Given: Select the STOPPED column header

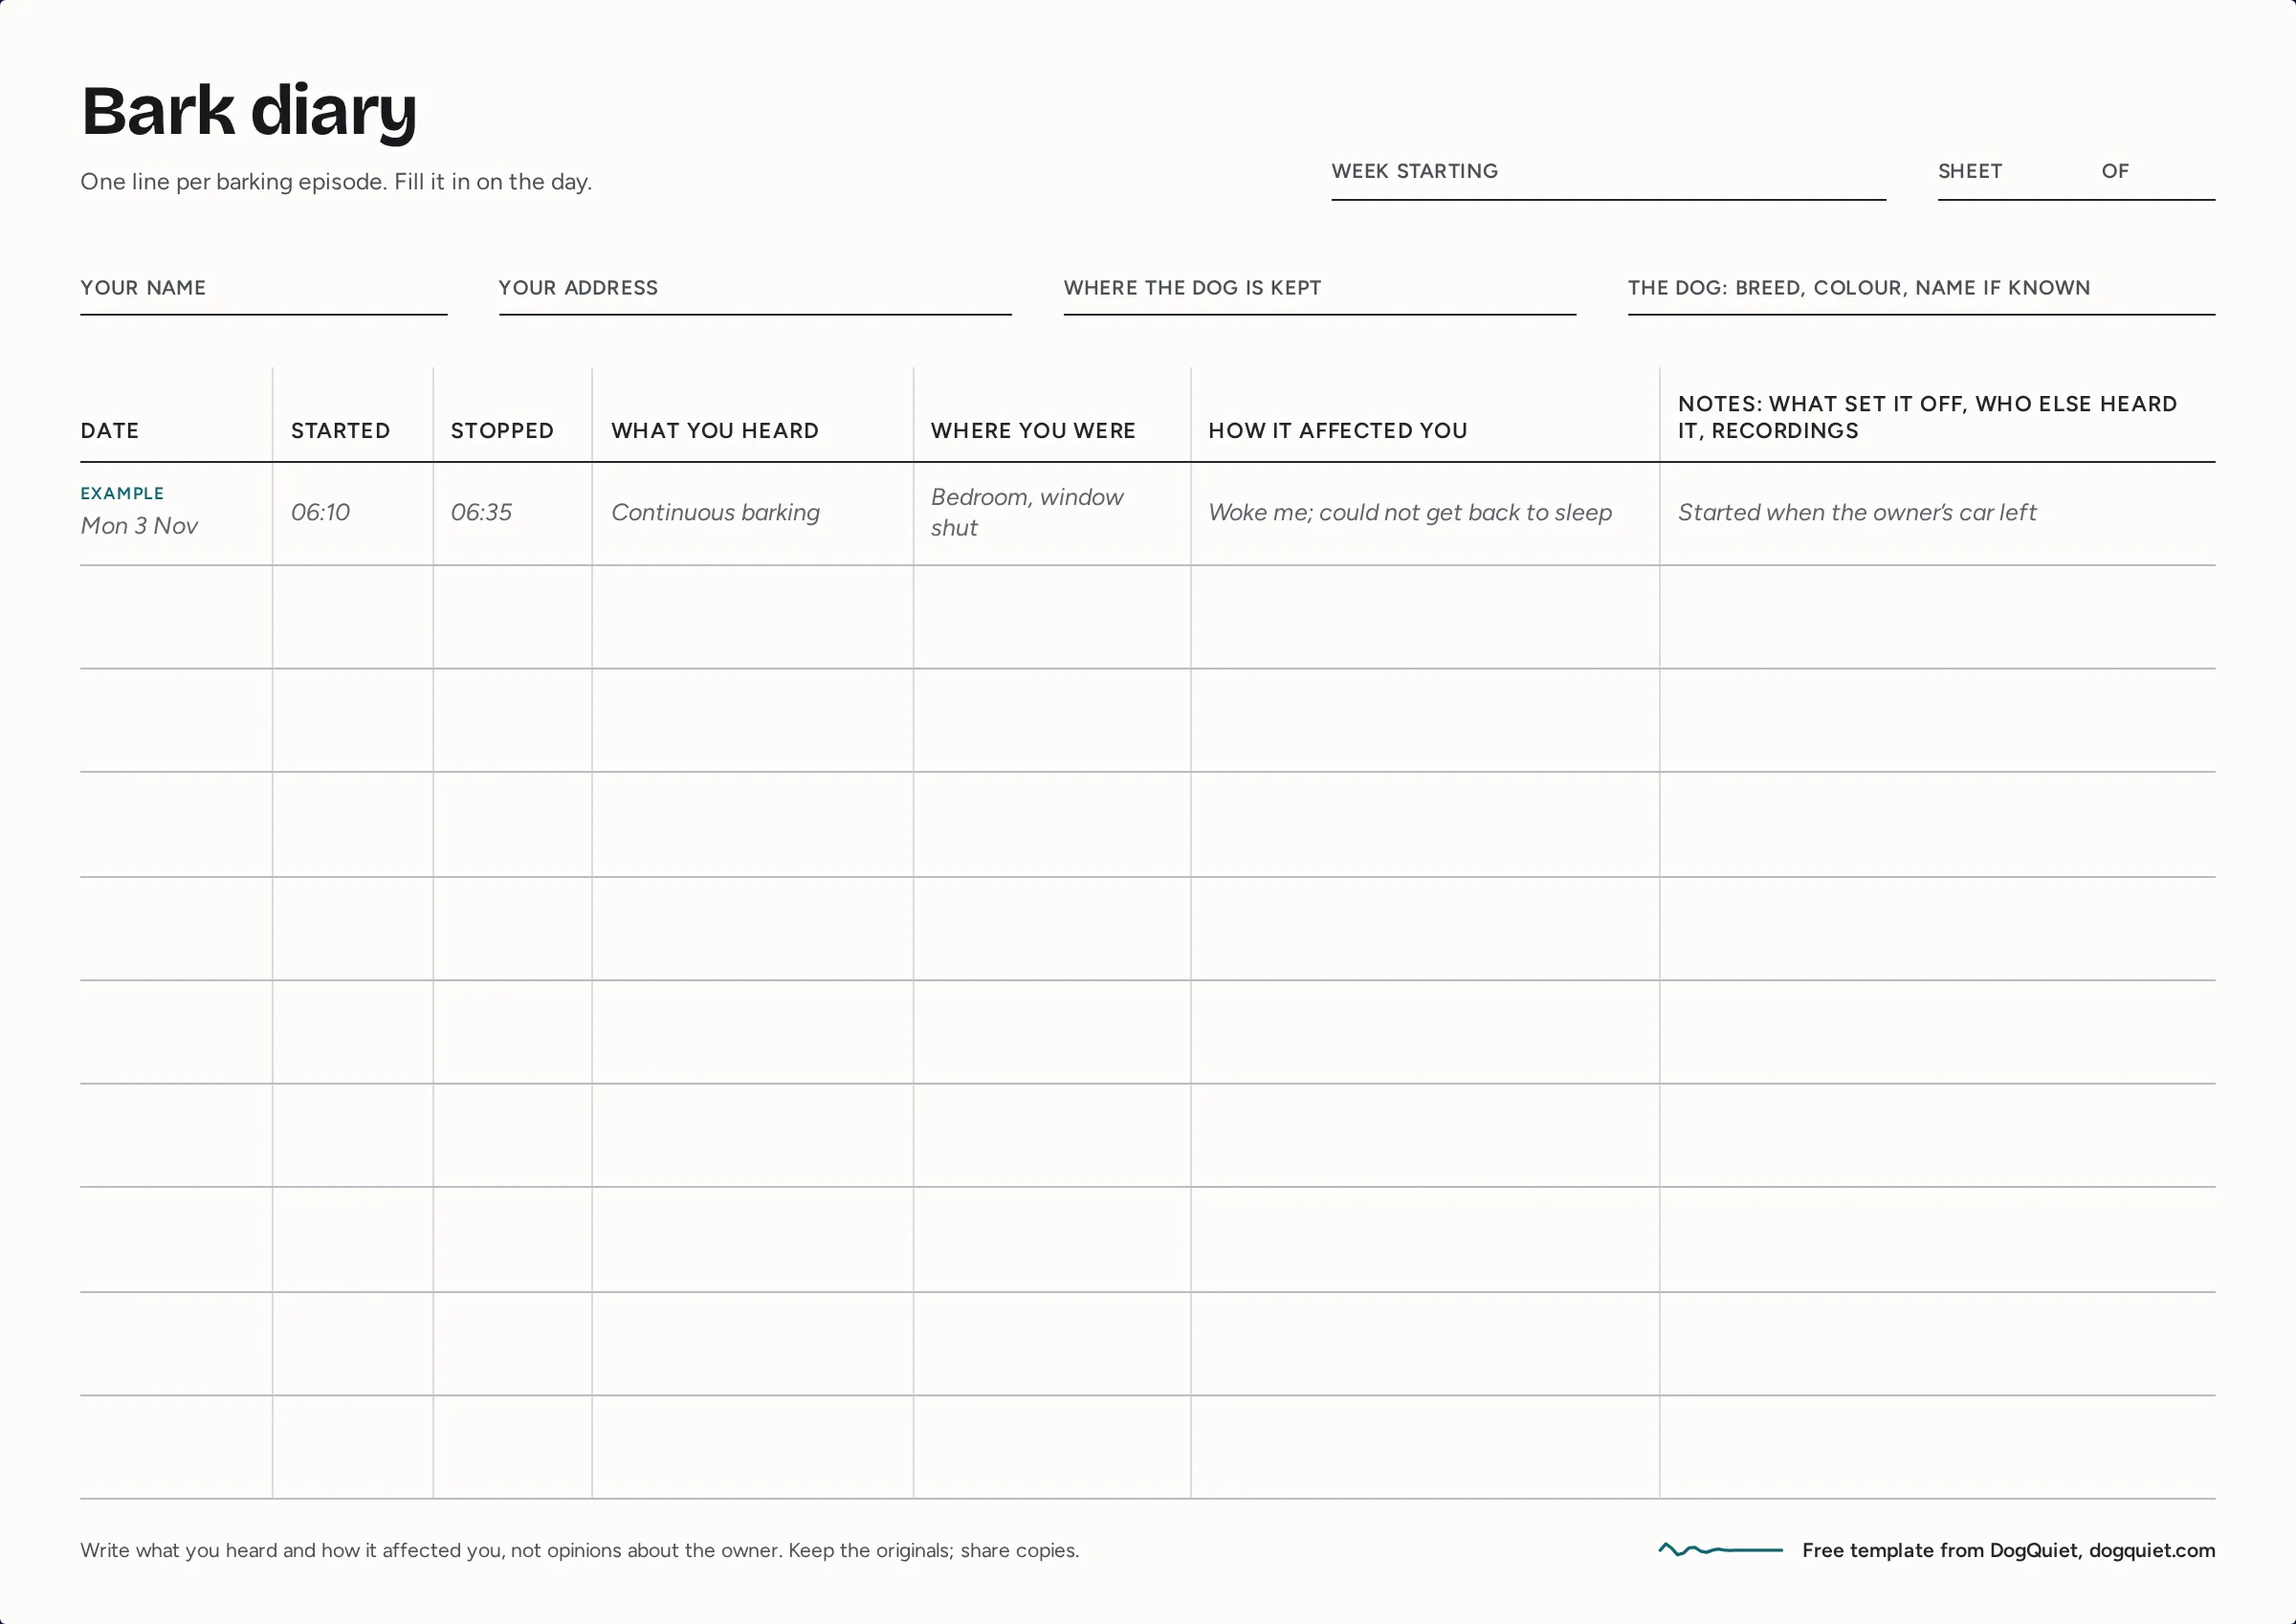Looking at the screenshot, I should click(x=502, y=431).
